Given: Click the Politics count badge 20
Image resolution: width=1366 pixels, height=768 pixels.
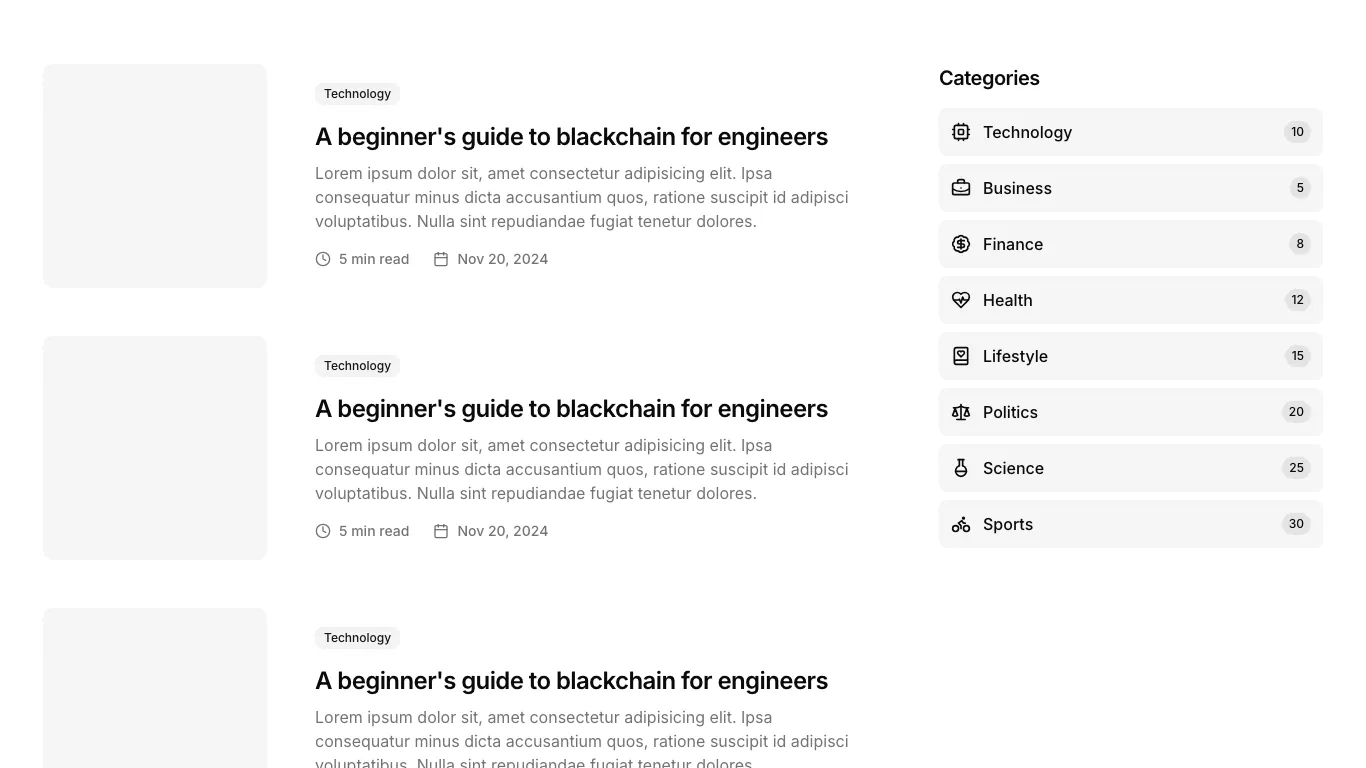Looking at the screenshot, I should tap(1296, 412).
